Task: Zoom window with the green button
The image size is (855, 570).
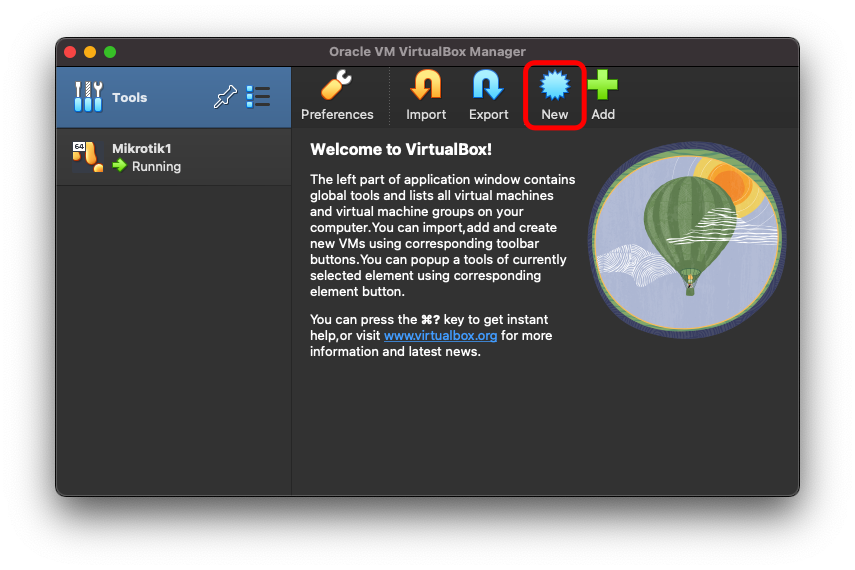Action: coord(110,52)
